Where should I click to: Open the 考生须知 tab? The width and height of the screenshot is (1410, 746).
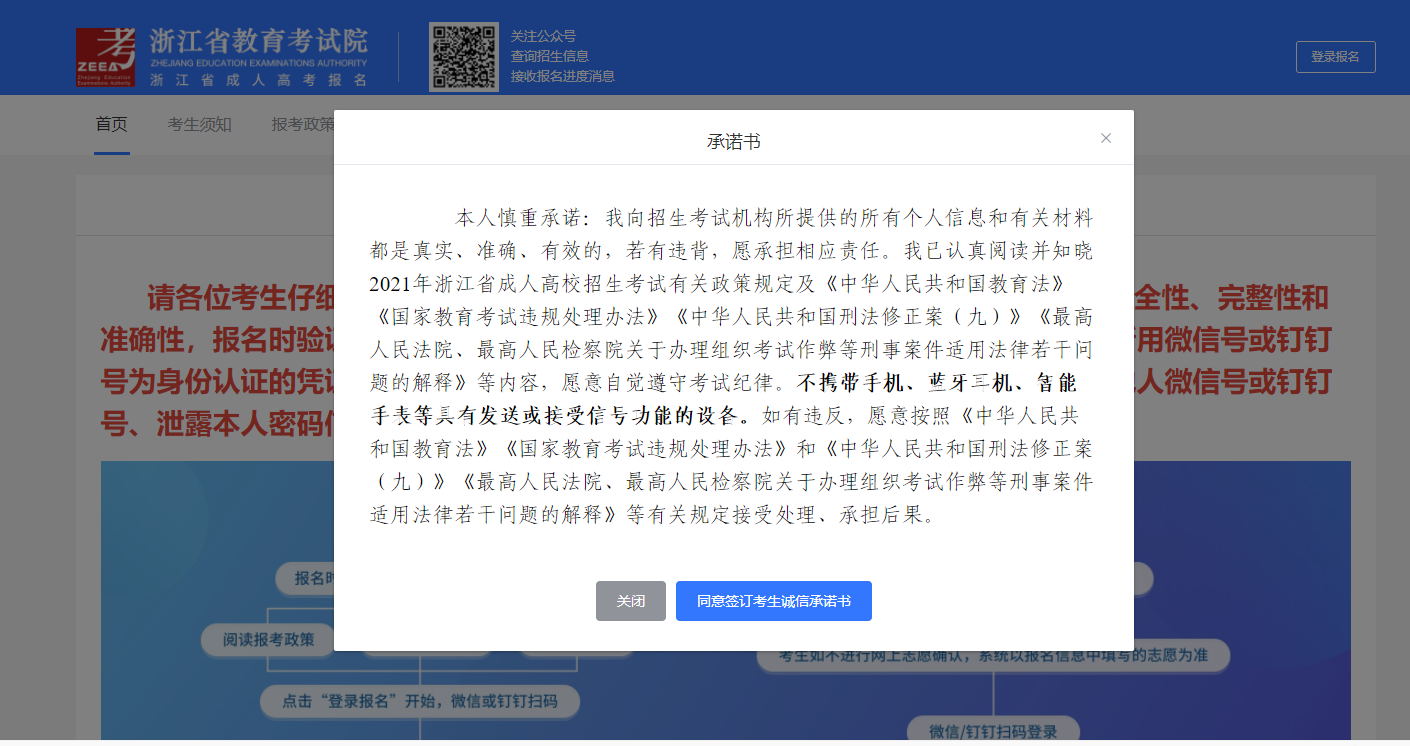199,124
